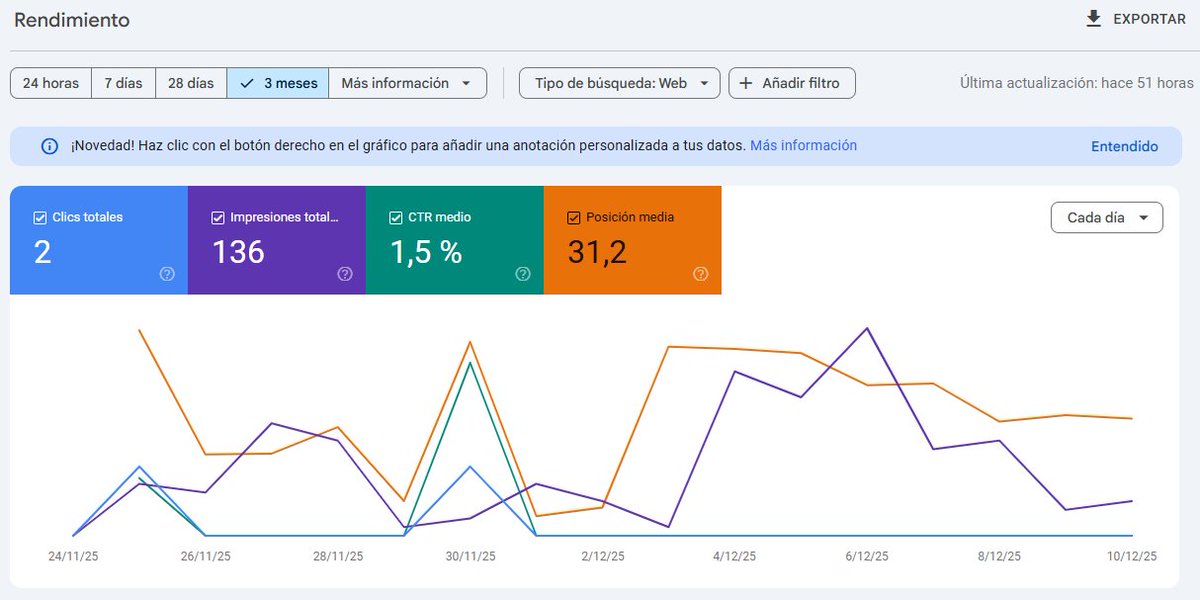Click the info icon in the notification banner
1200x600 pixels.
click(49, 146)
